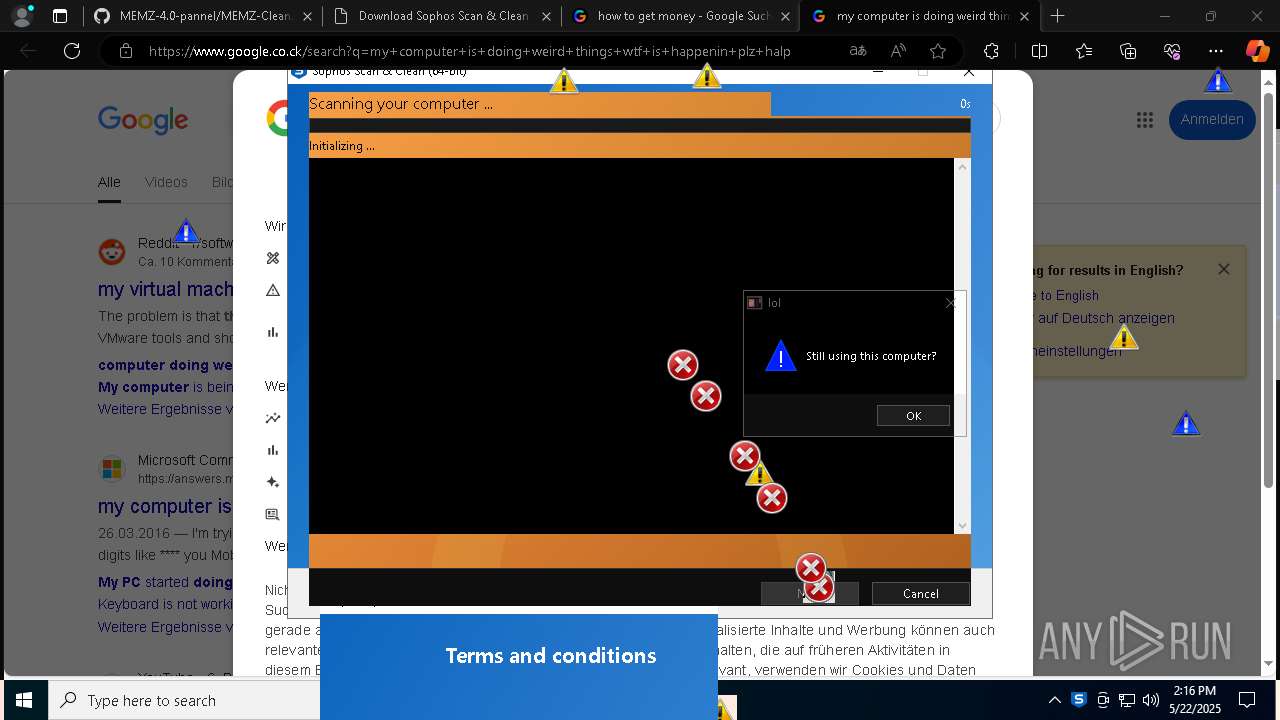Click the 'to English' link

click(x=1068, y=296)
